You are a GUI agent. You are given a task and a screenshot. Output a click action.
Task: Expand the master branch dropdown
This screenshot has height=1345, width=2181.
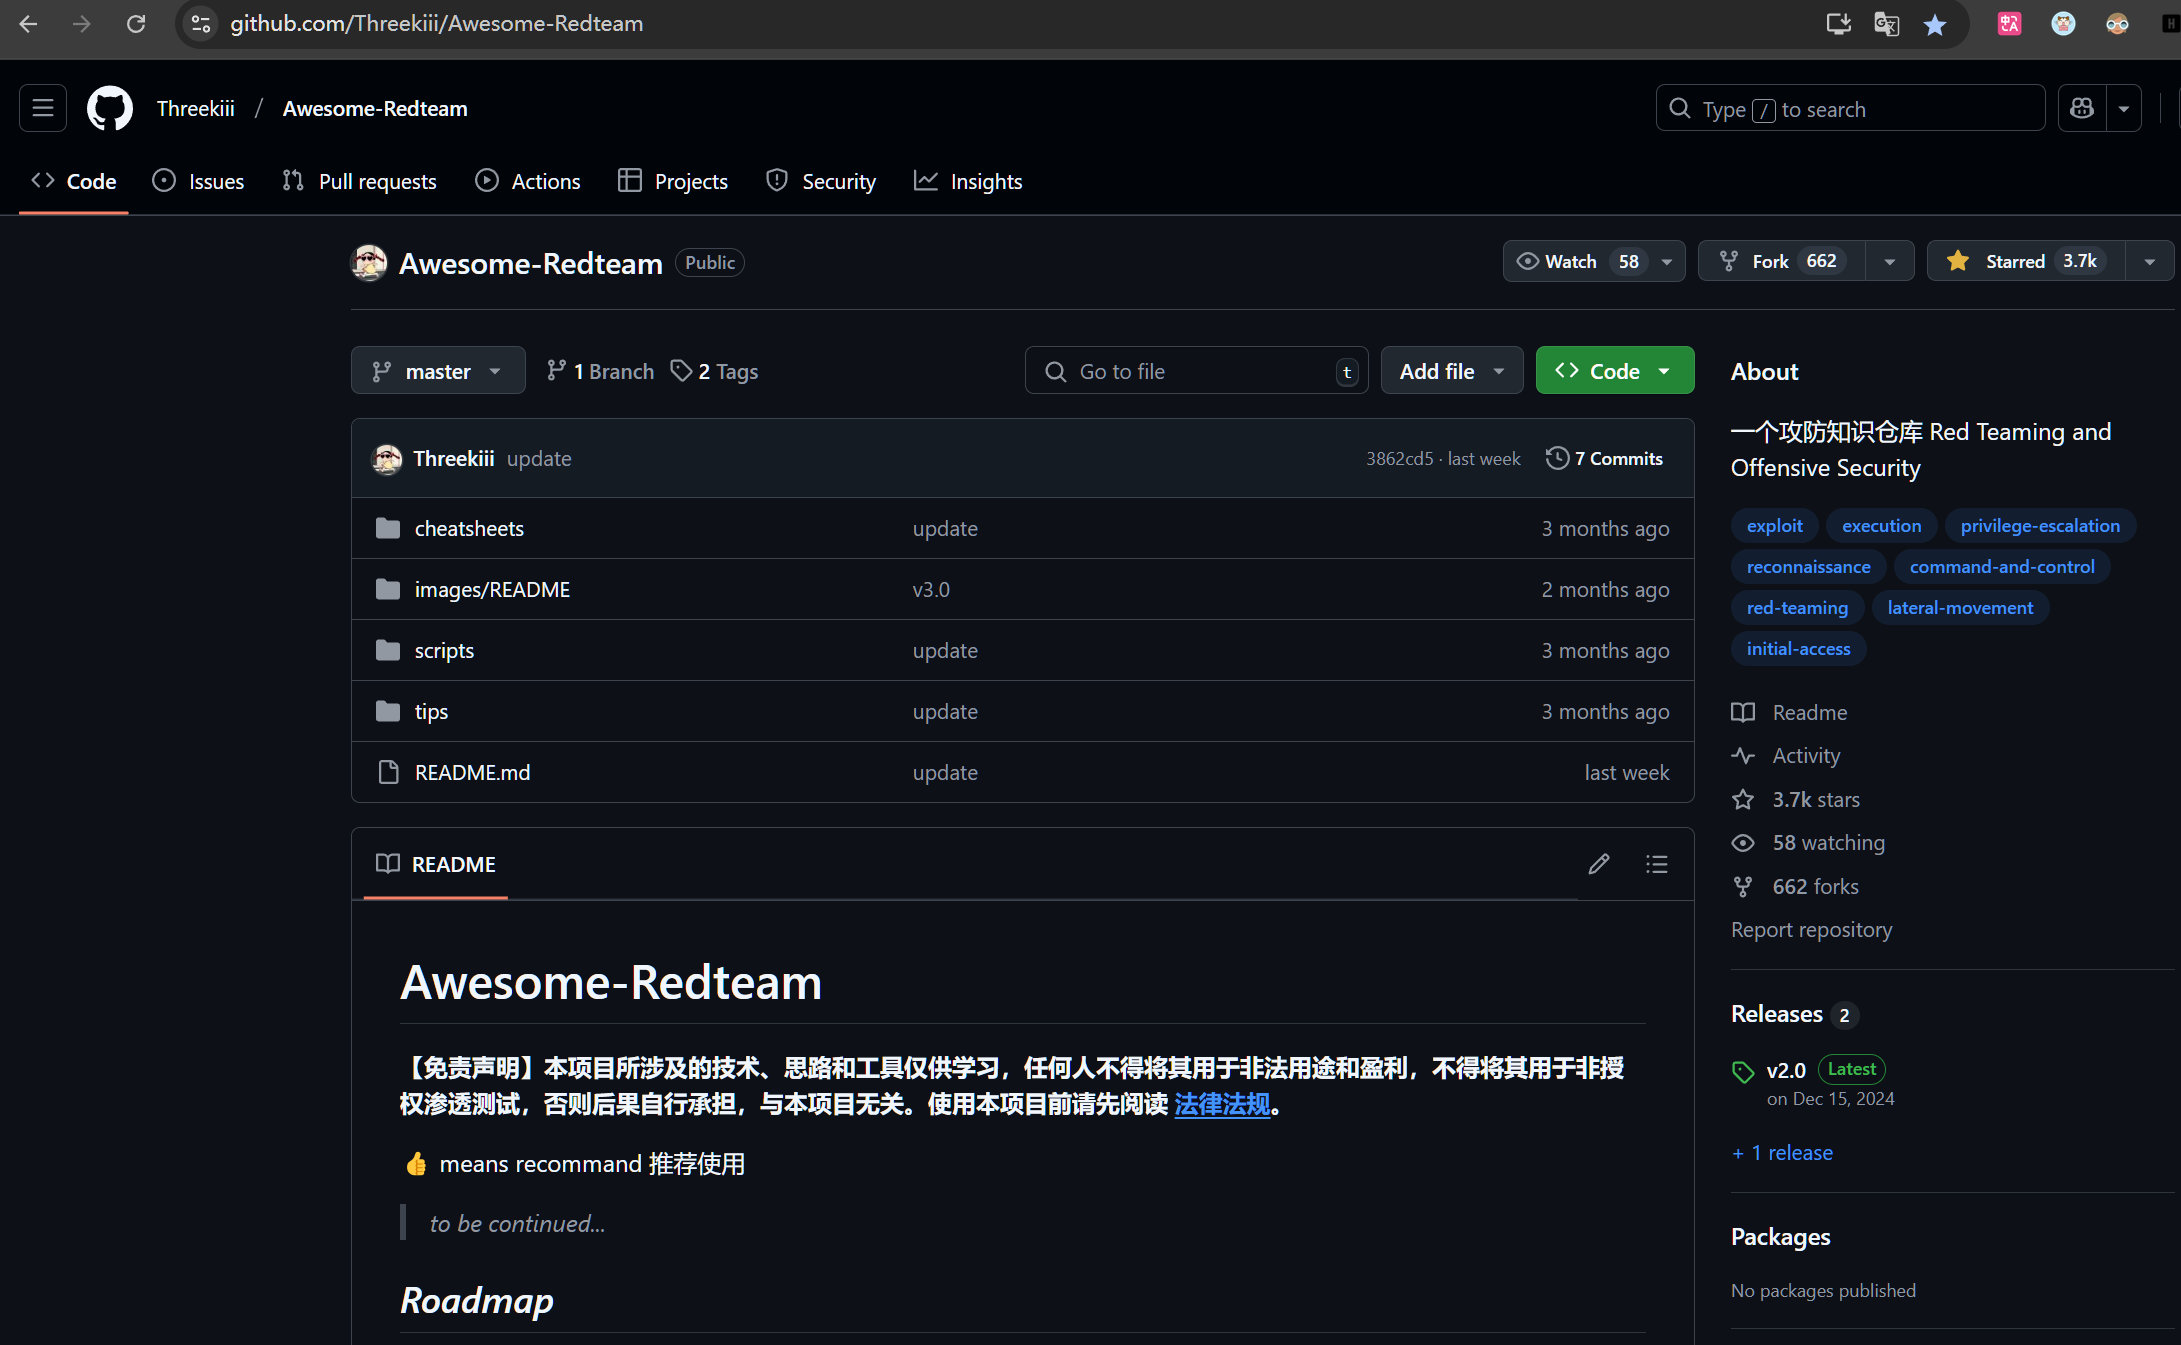[438, 371]
